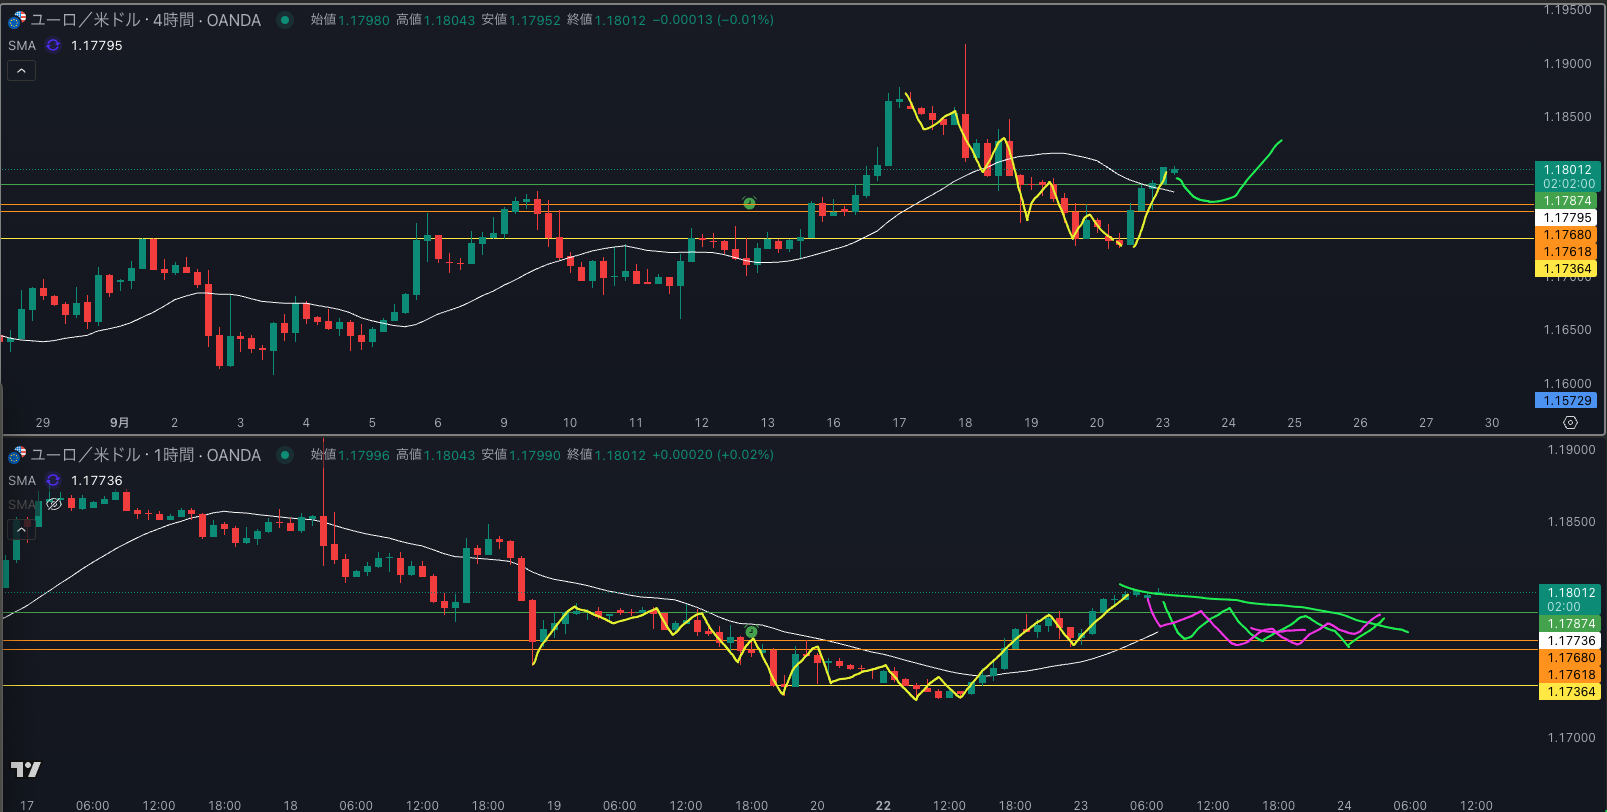1607x812 pixels.
Task: Click the purple SMA refresh icon on 4-hour chart
Action: click(53, 46)
